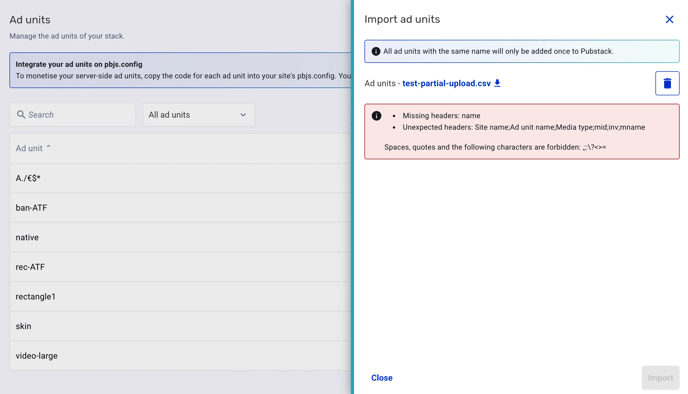Click the Close text button

(x=382, y=378)
